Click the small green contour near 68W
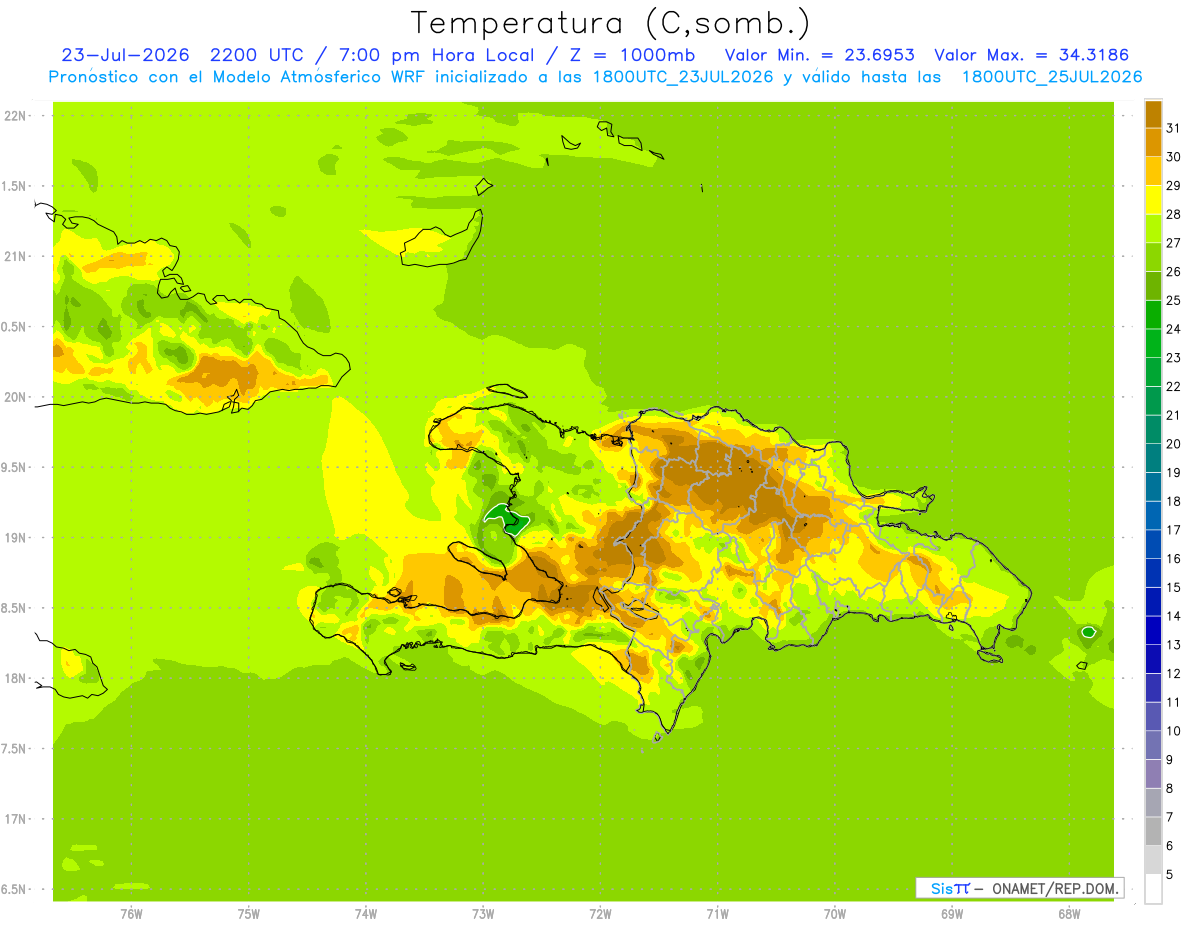This screenshot has width=1200, height=927. [1089, 632]
